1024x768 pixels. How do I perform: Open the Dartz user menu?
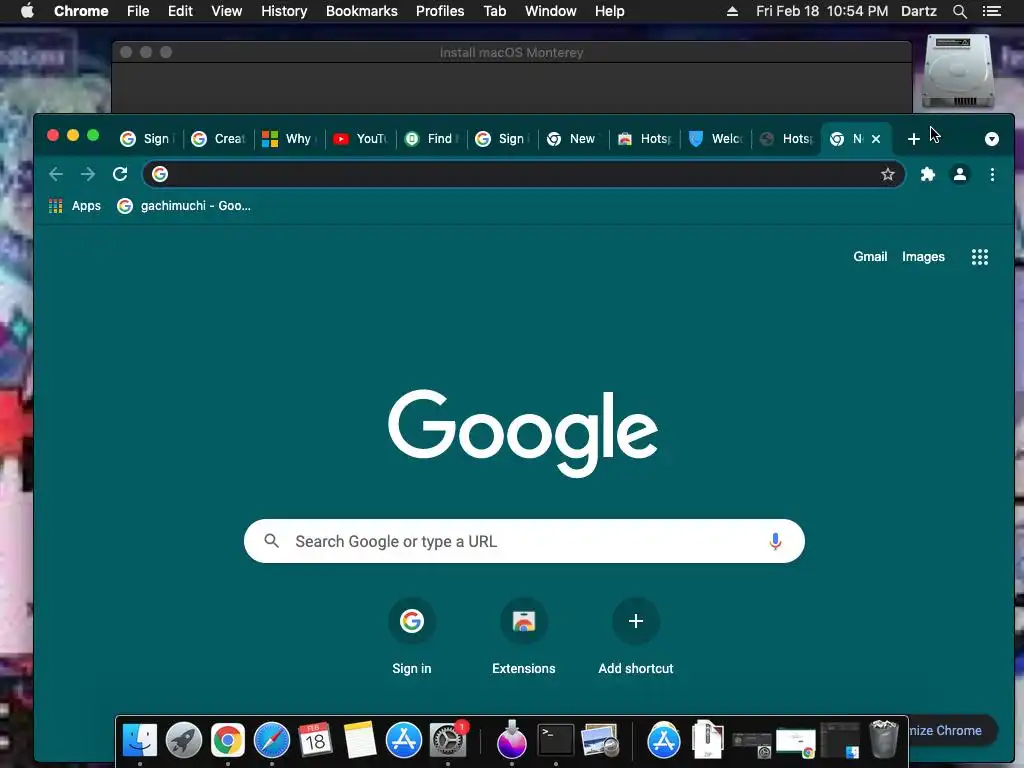pyautogui.click(x=918, y=11)
